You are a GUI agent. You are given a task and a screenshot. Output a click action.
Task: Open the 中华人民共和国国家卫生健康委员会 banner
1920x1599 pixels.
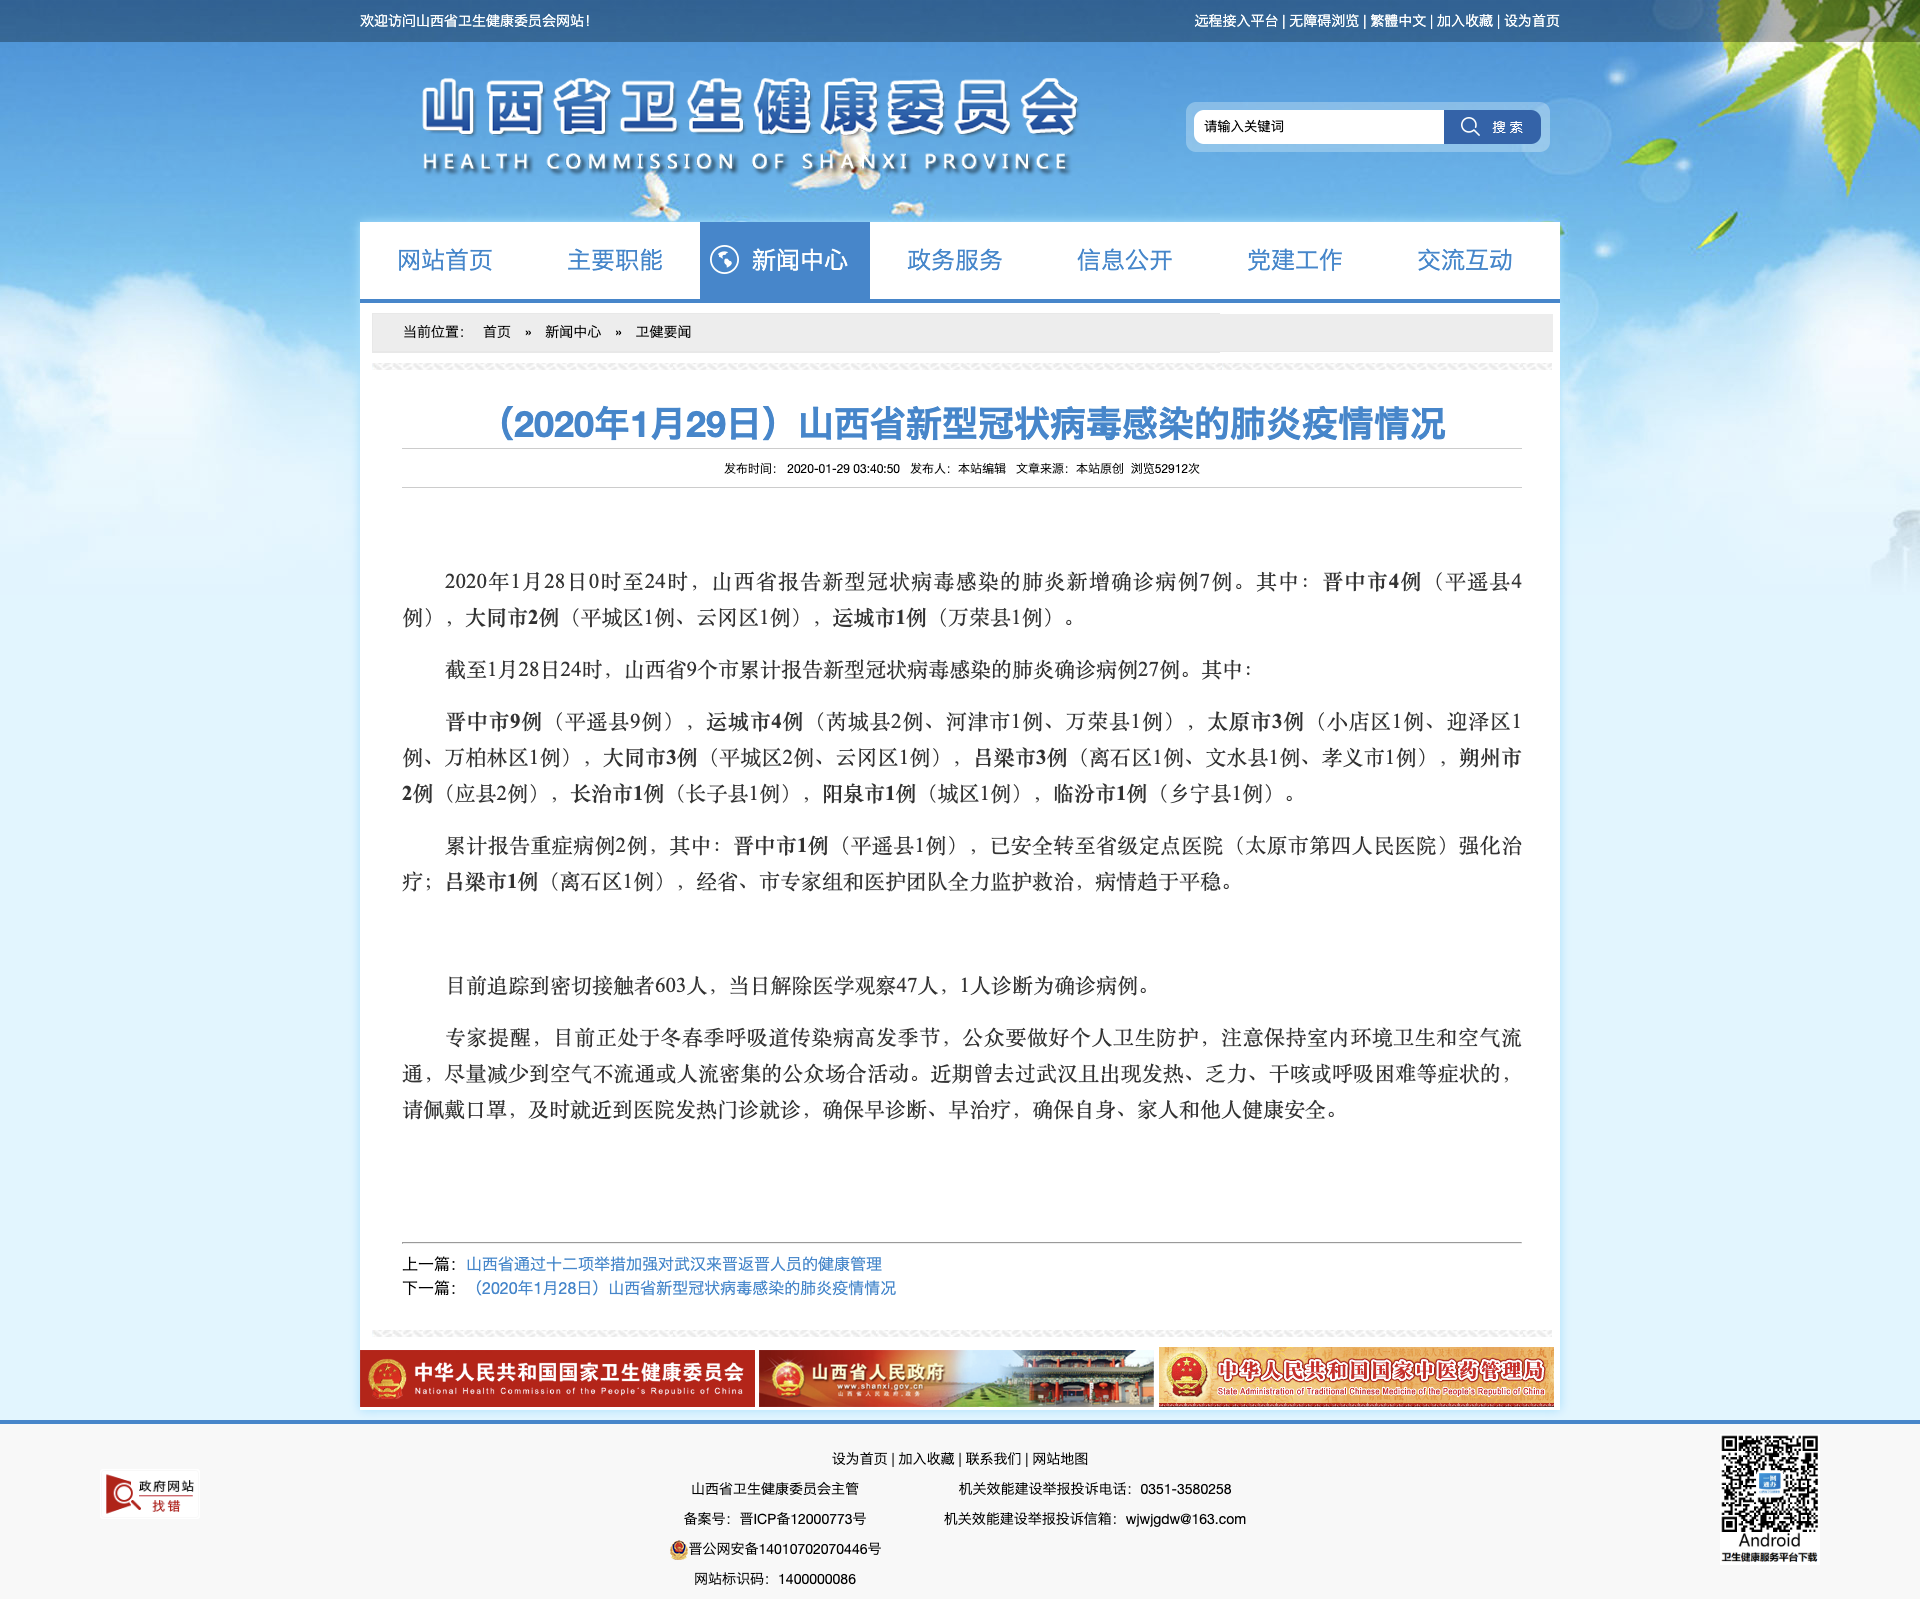557,1378
